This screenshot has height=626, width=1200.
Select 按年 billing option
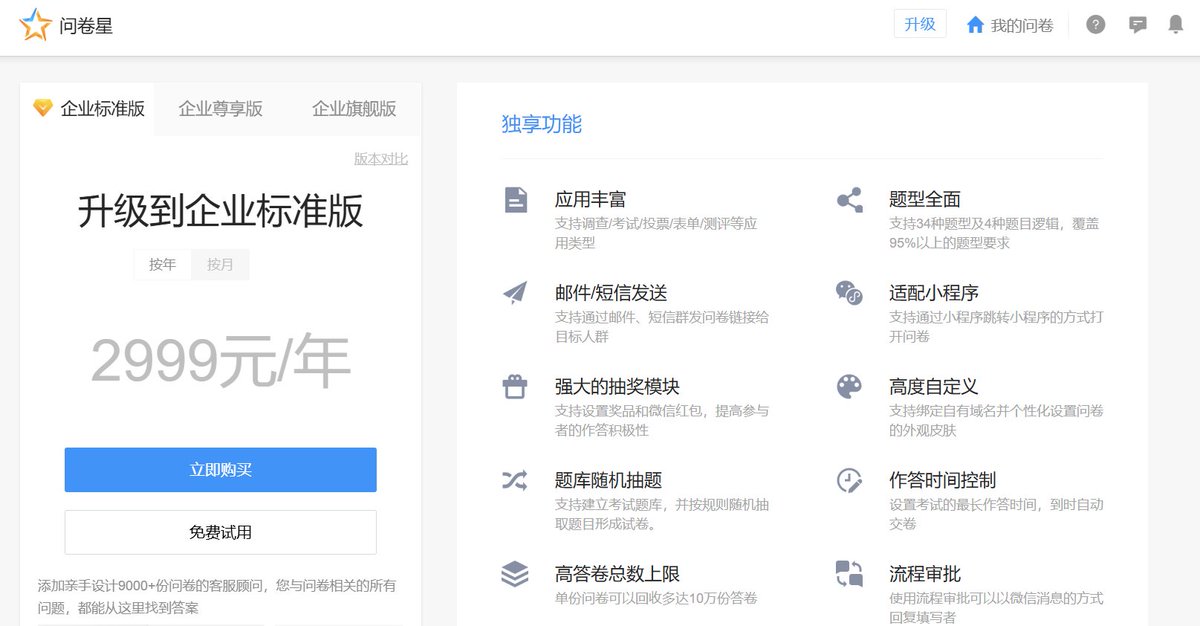tap(163, 265)
